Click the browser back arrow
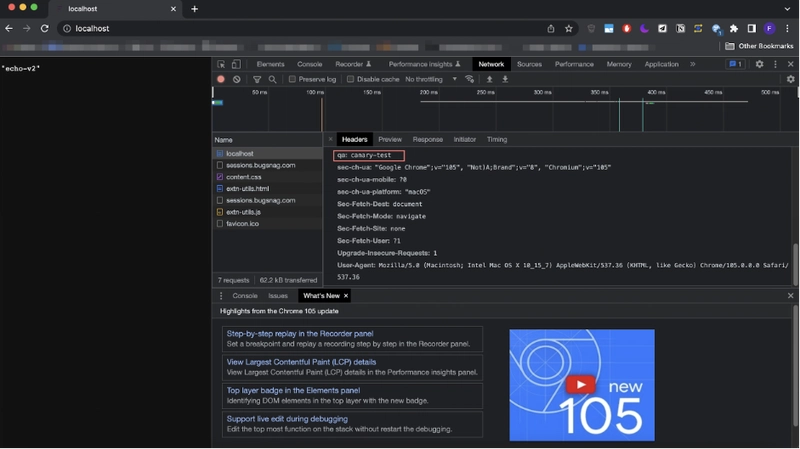The image size is (800, 449). (9, 29)
